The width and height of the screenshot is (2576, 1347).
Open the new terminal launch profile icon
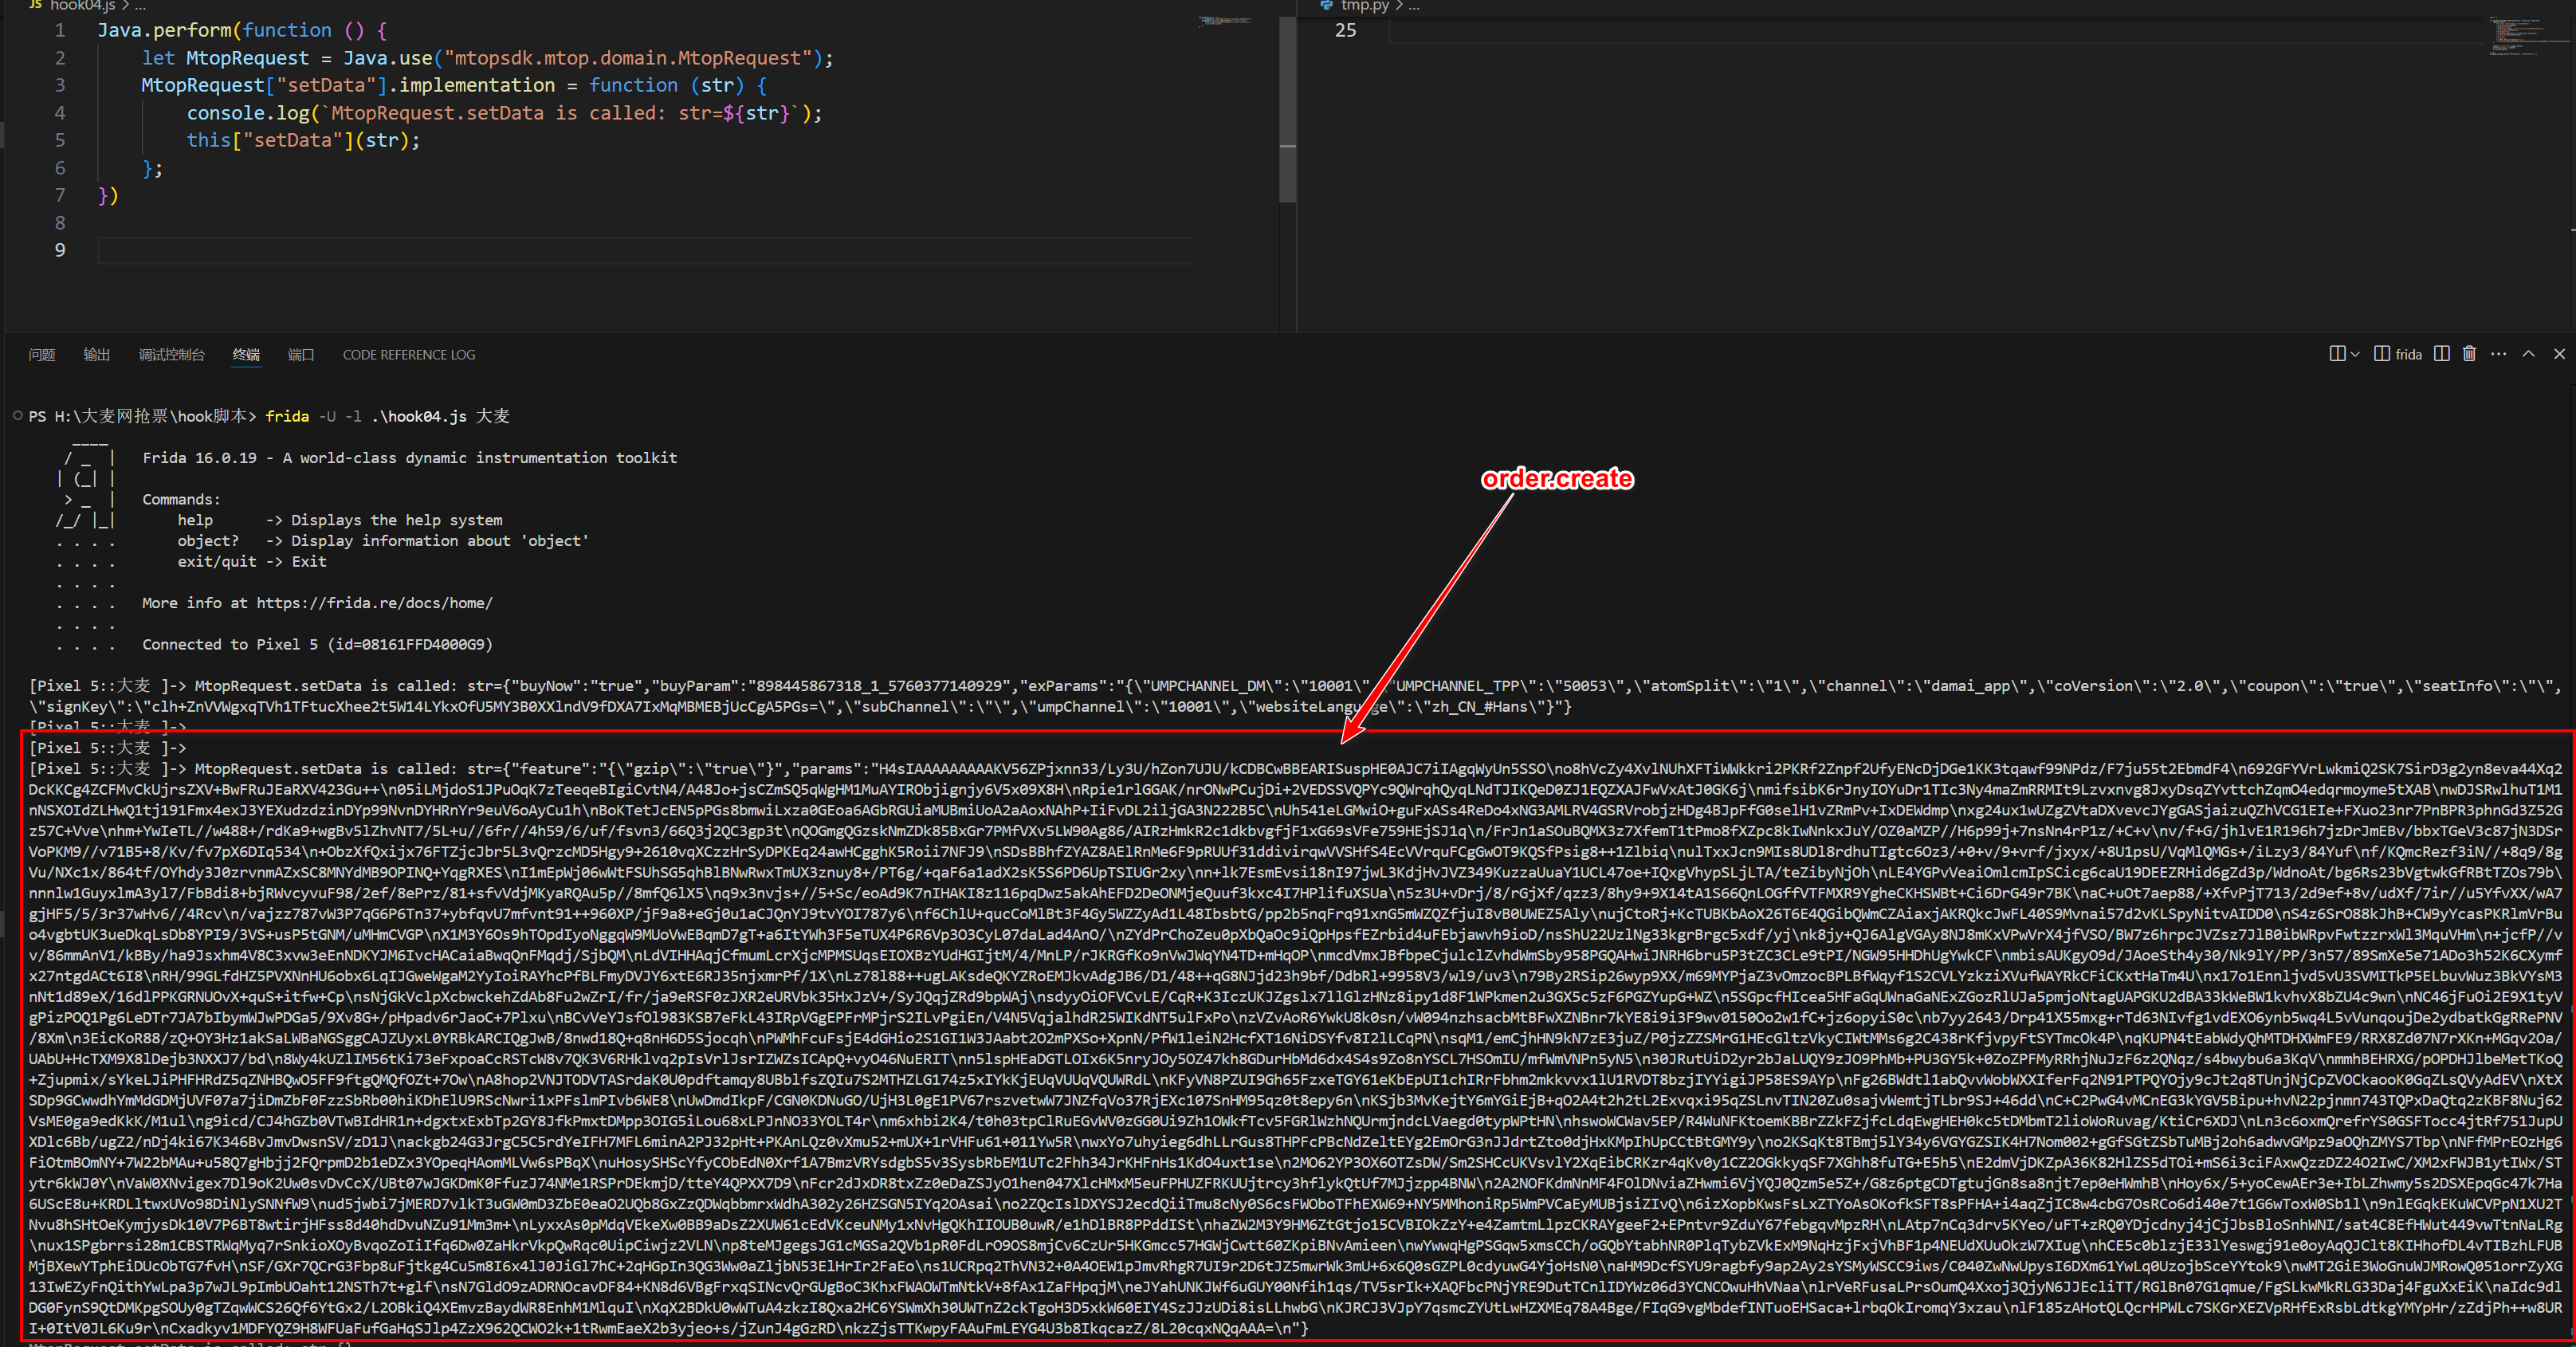coord(2337,354)
